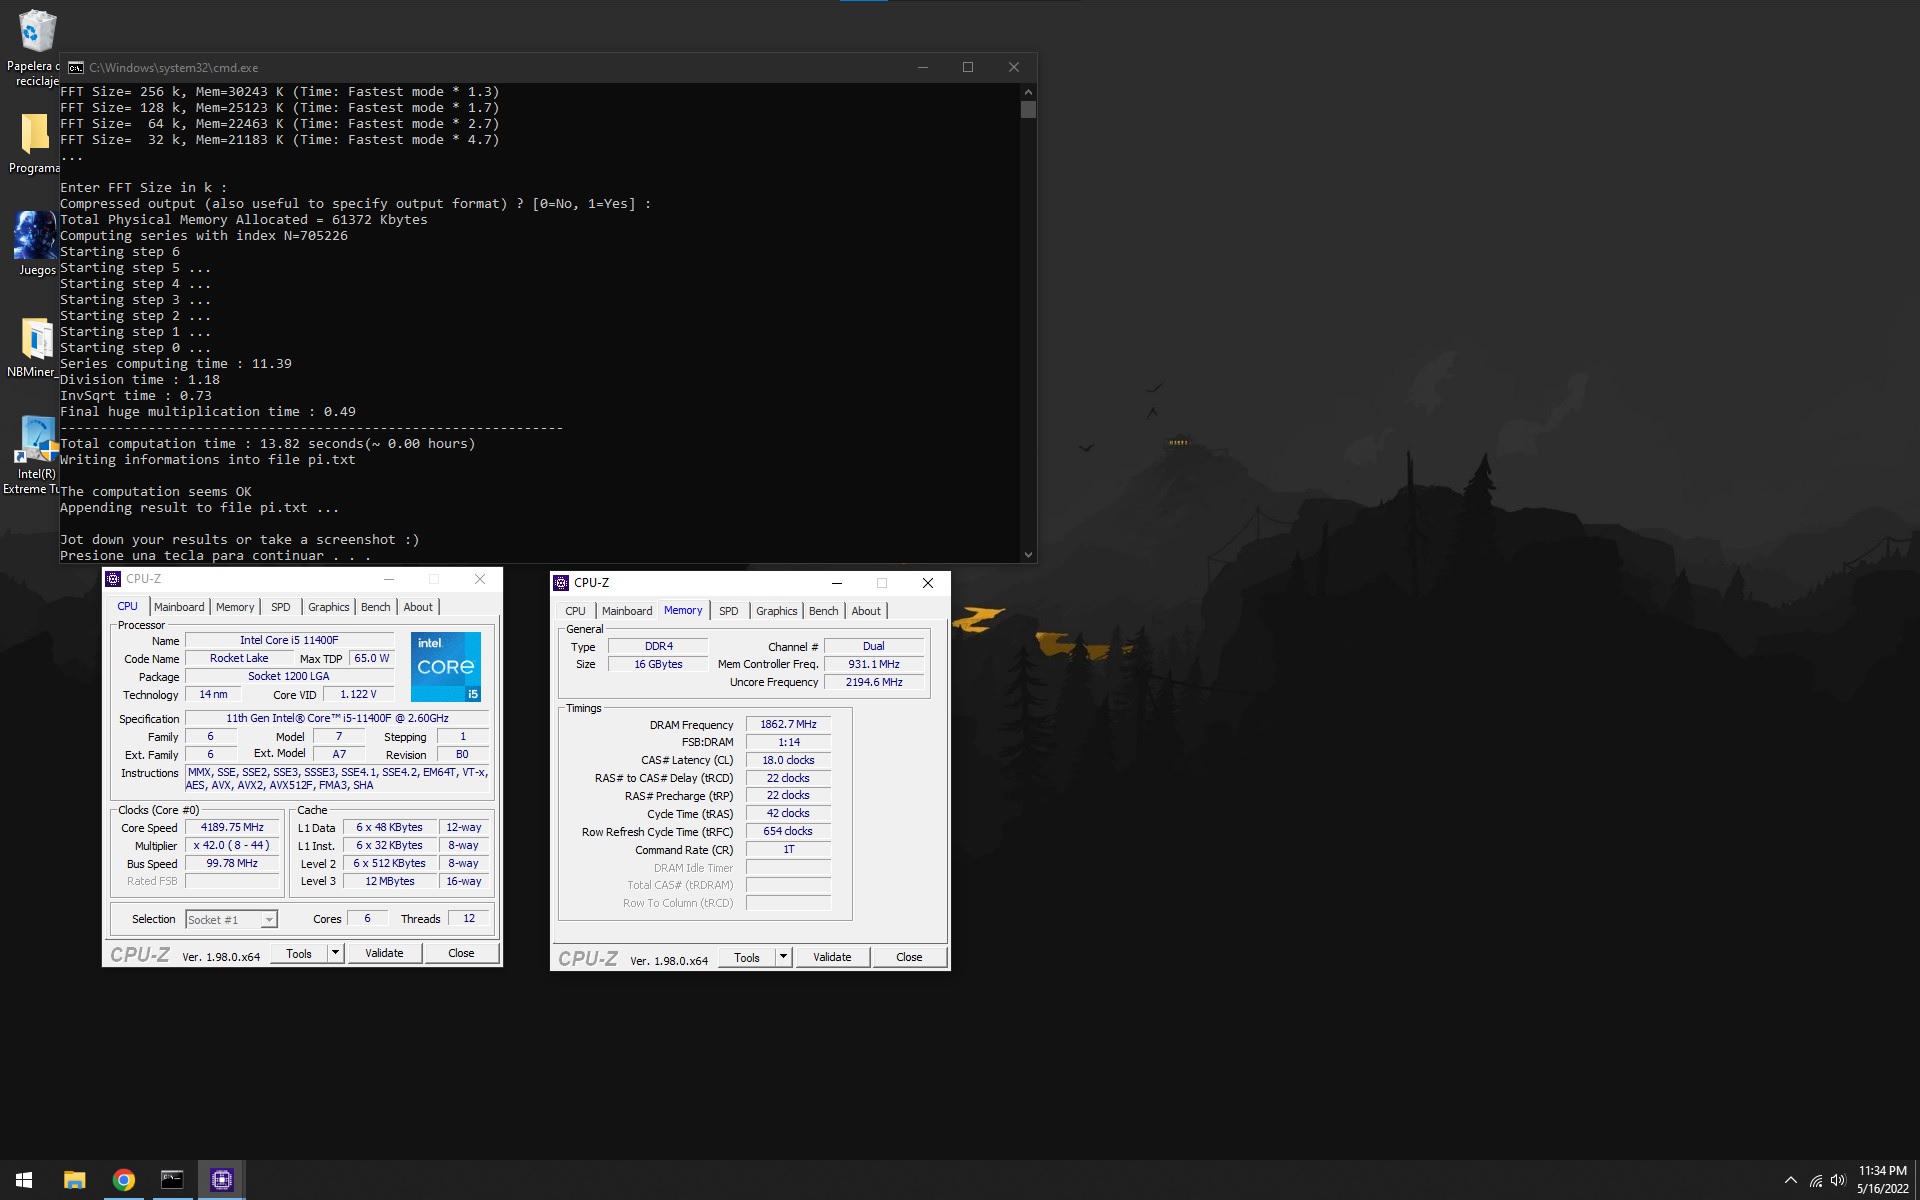Maximize the cmd.exe window
The image size is (1920, 1200).
pyautogui.click(x=968, y=67)
